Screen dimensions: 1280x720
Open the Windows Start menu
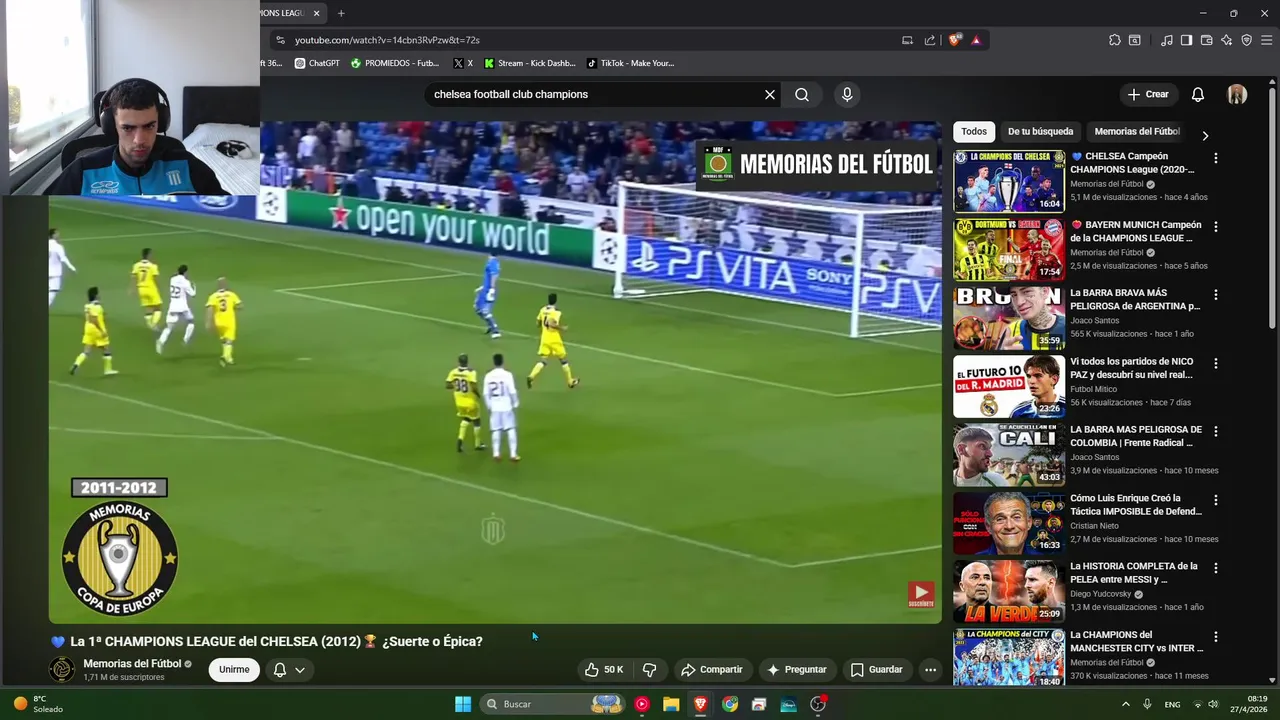(463, 704)
